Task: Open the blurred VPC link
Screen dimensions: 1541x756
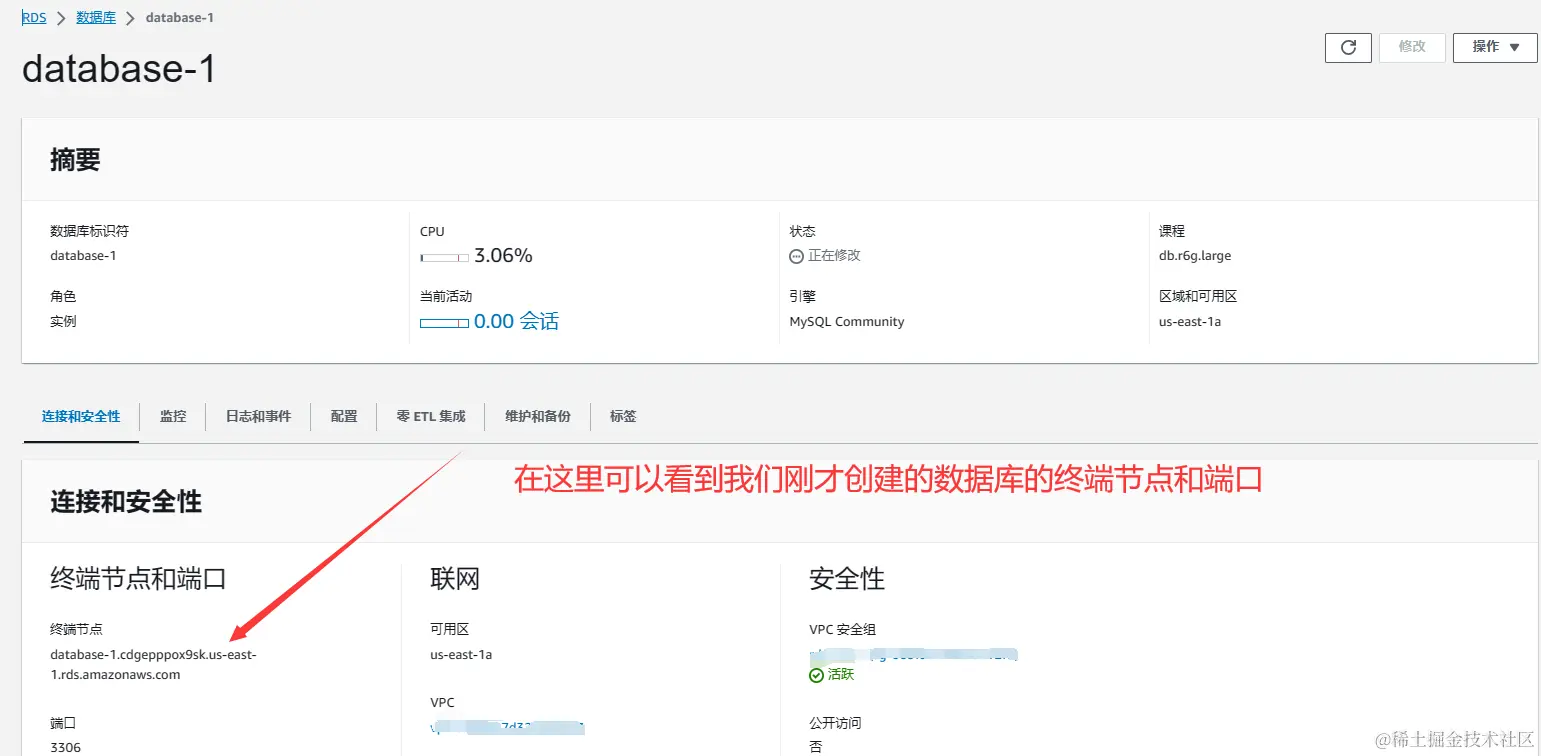Action: point(507,727)
